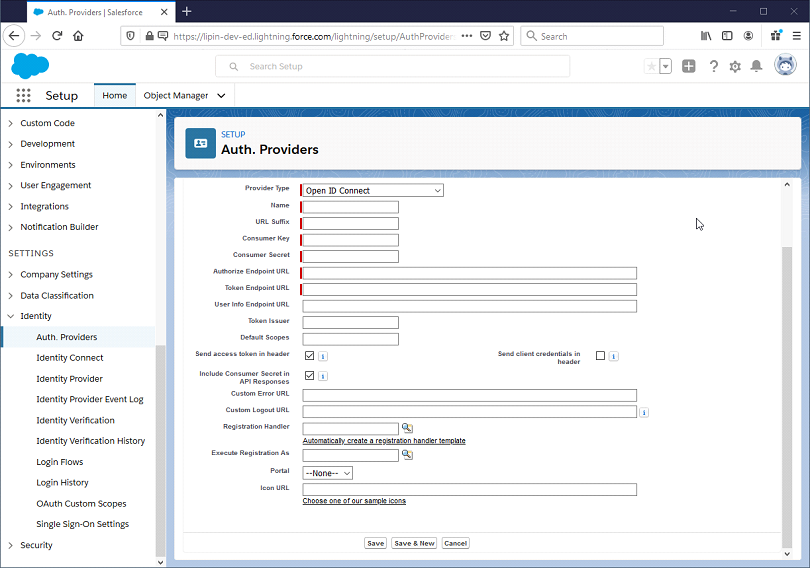This screenshot has width=810, height=580.
Task: Open the Provider Type dropdown
Action: pyautogui.click(x=371, y=190)
